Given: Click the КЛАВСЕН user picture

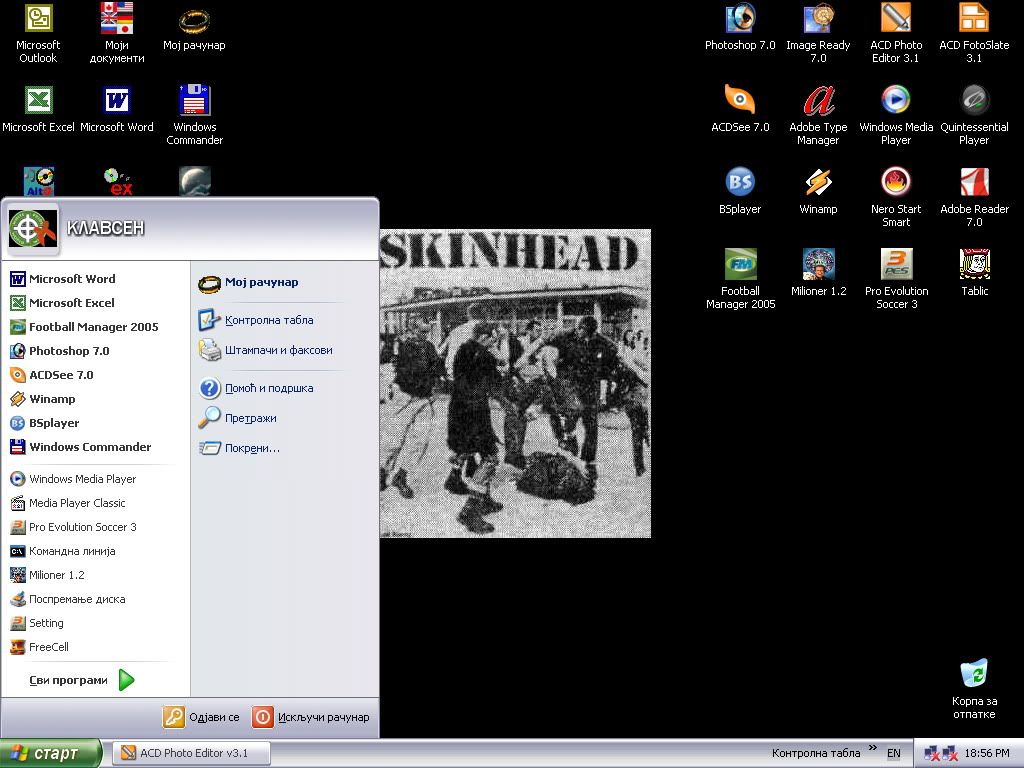Looking at the screenshot, I should 33,229.
